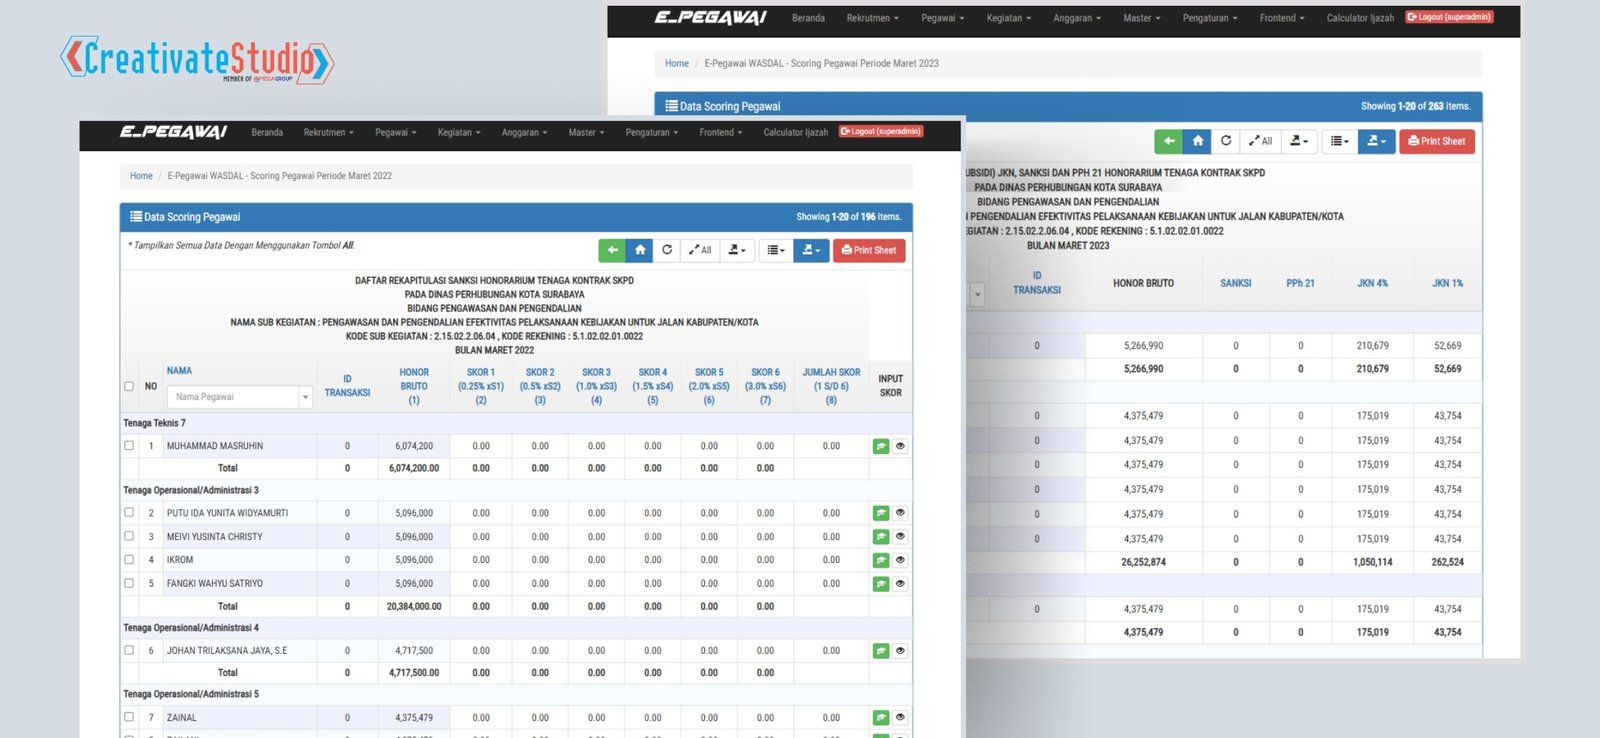1600x738 pixels.
Task: Check the box for FANGKI WAHYU SATRIYO
Action: tap(129, 583)
